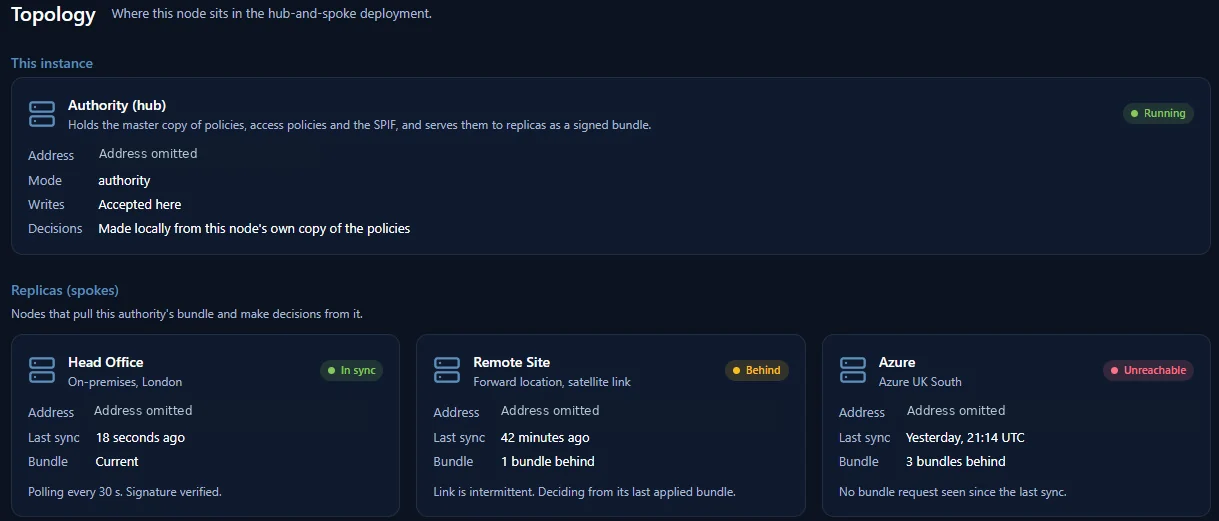This screenshot has height=521, width=1219.
Task: Click the green Running status badge
Action: click(x=1158, y=113)
